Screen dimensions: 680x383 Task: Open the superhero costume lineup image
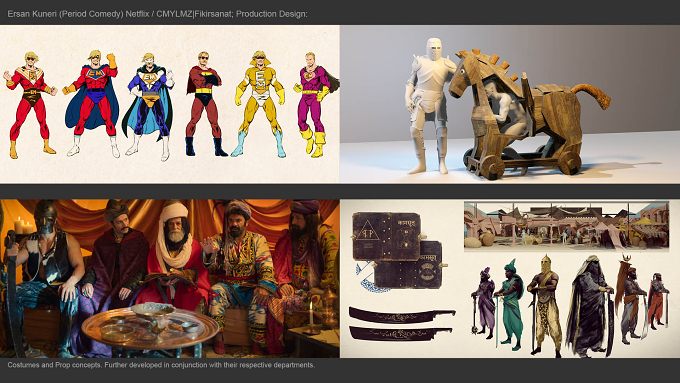coord(170,104)
